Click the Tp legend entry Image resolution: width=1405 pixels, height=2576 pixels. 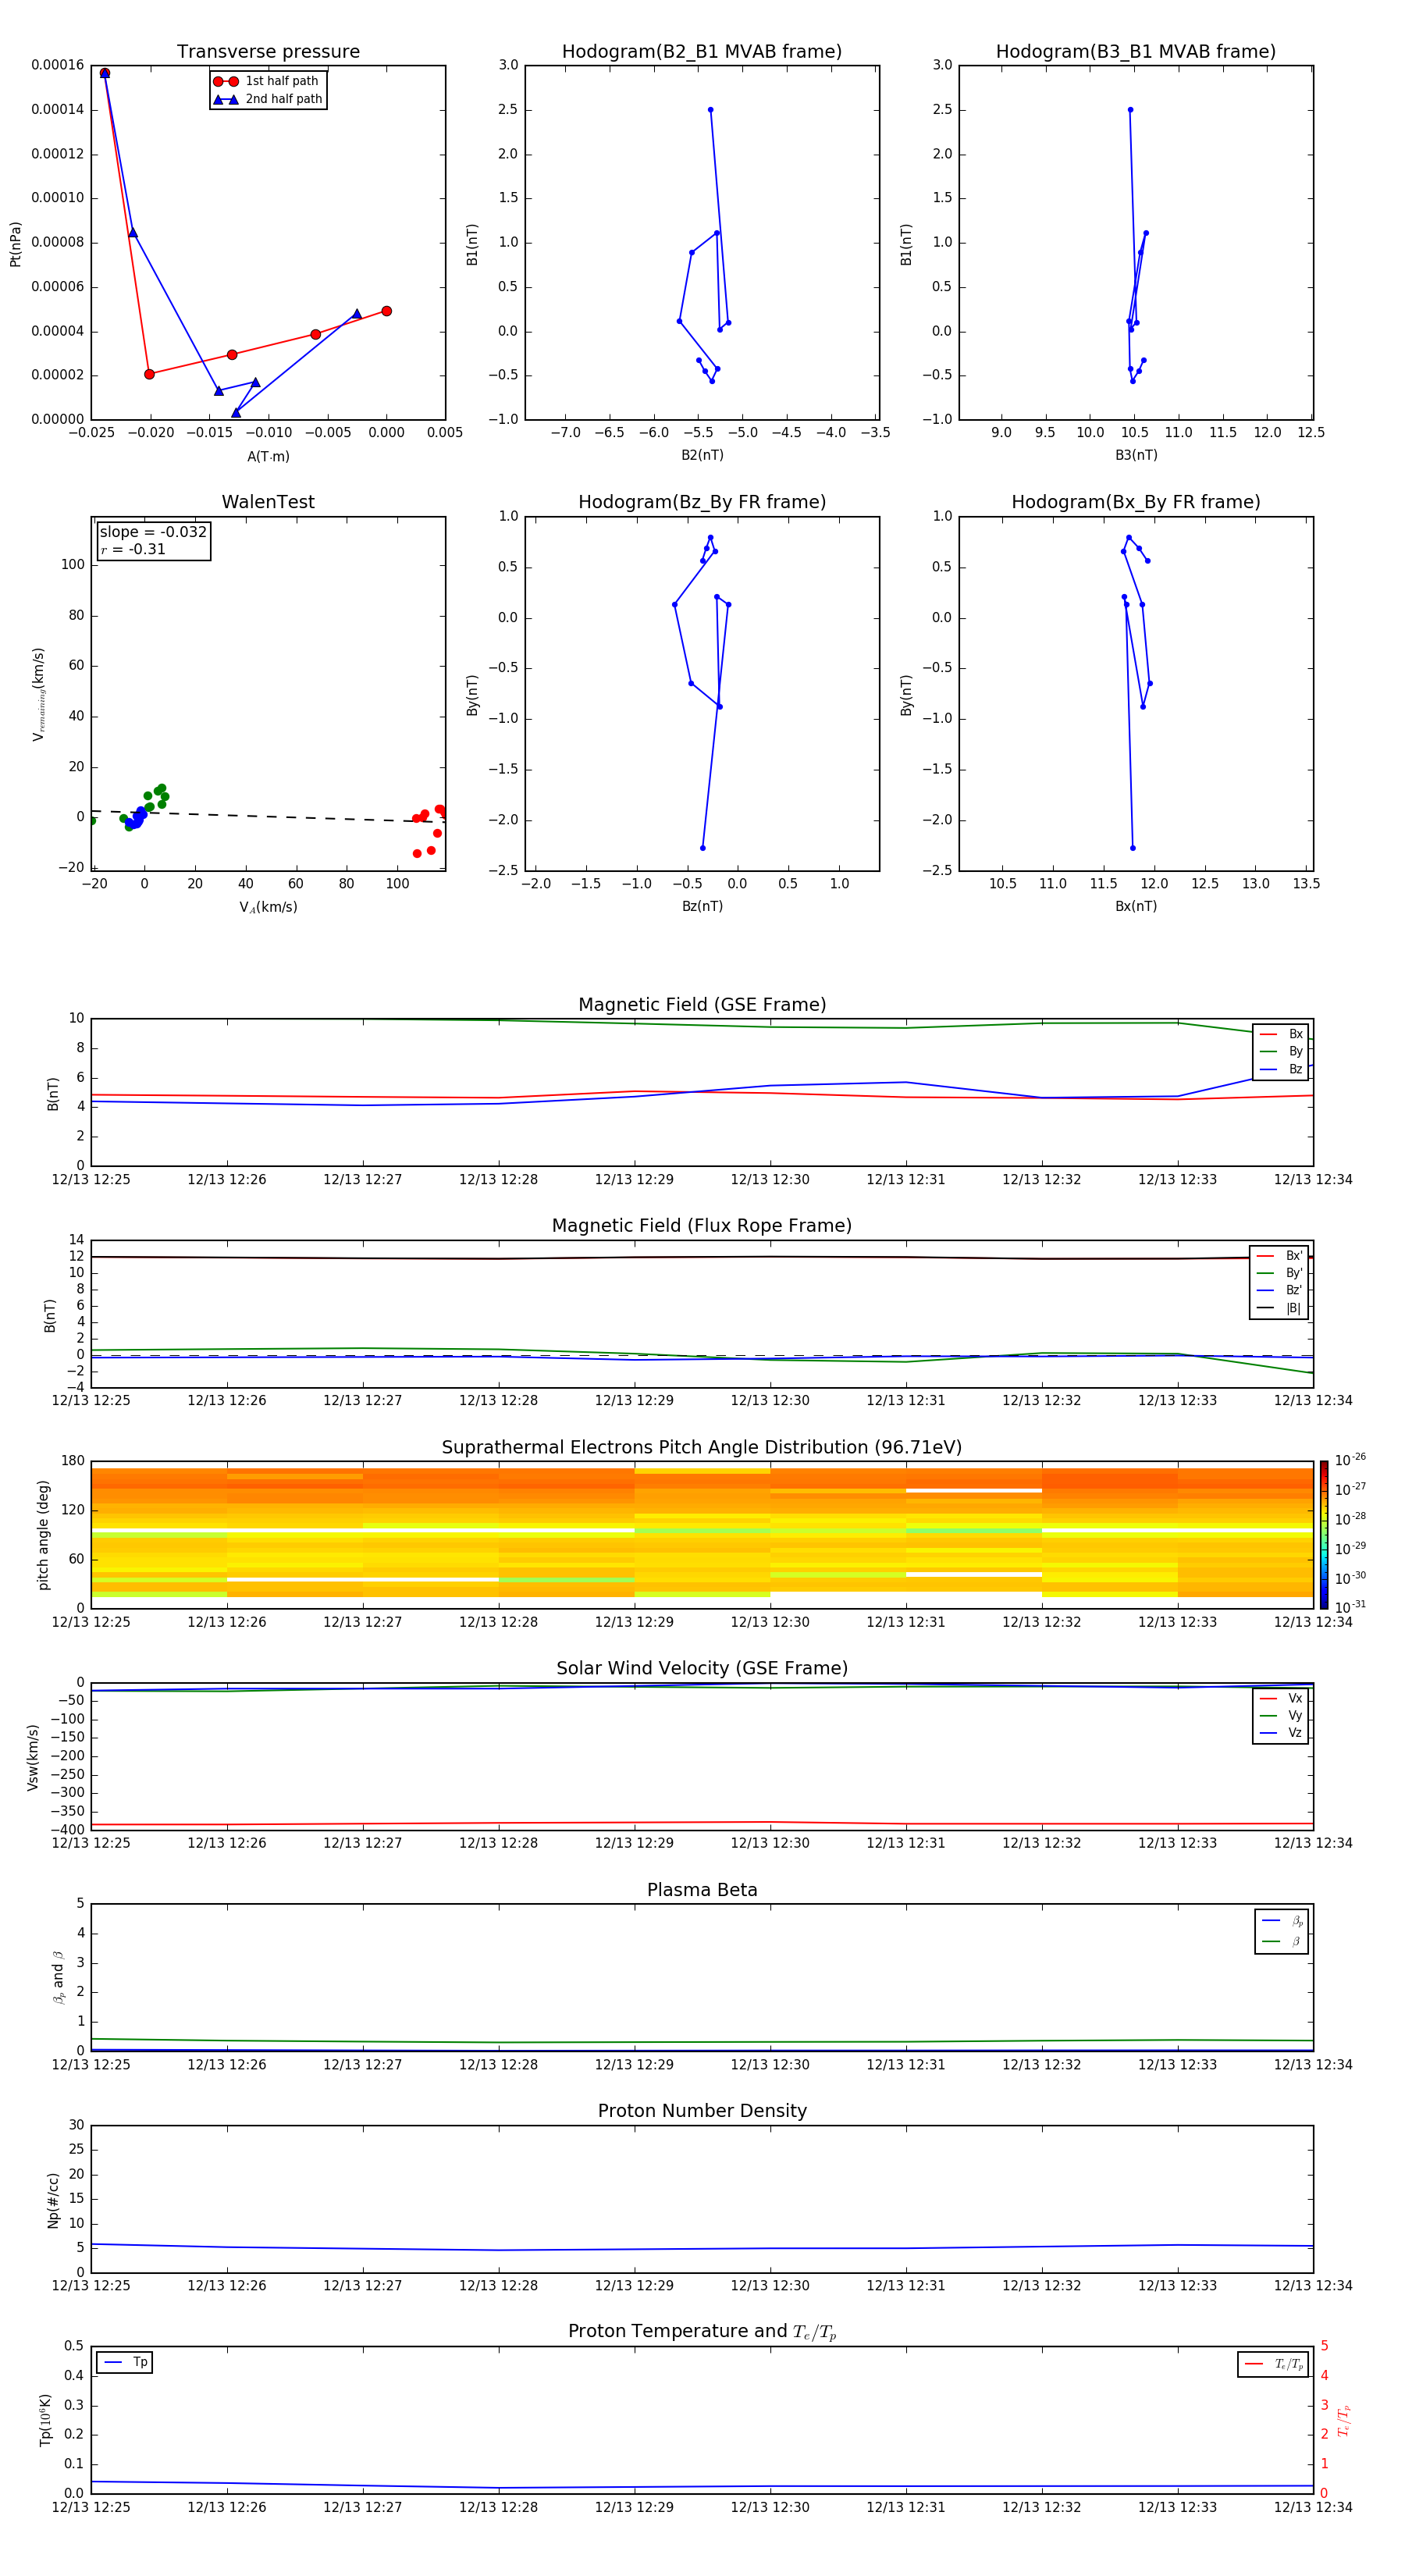click(124, 2362)
